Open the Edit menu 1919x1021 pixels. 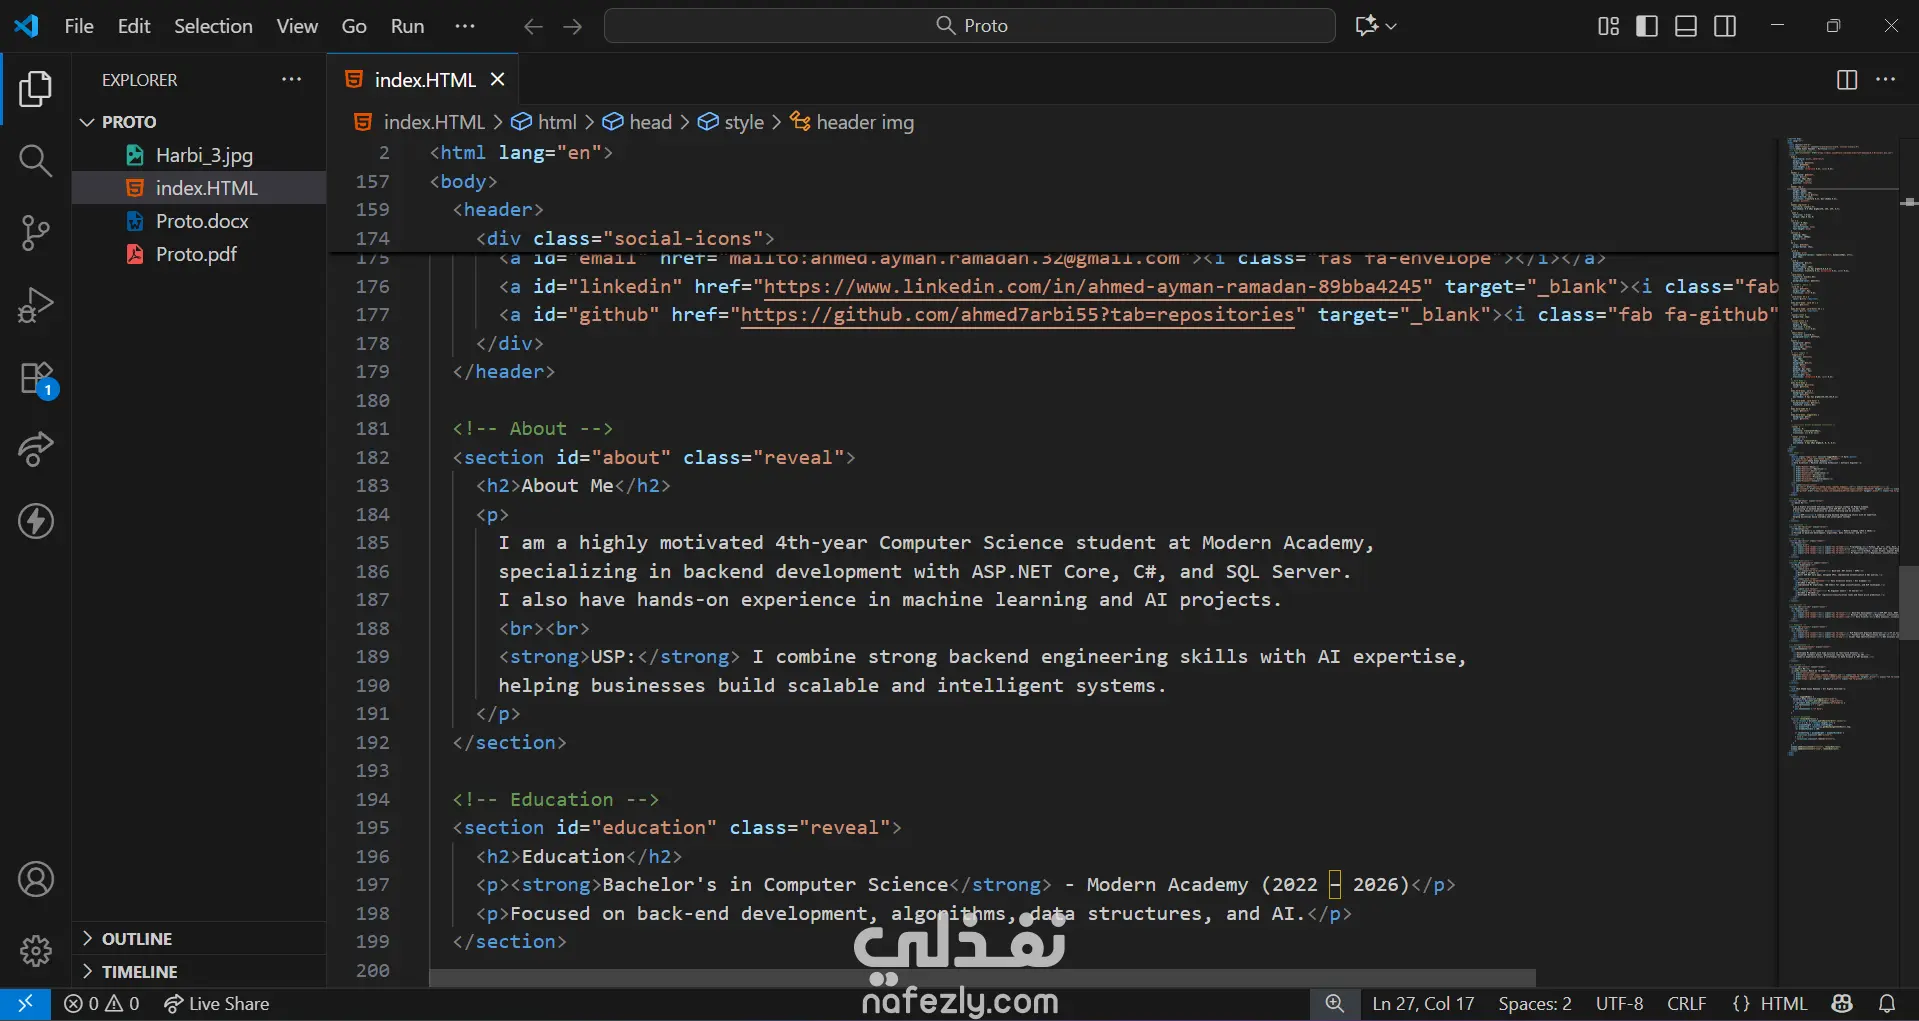click(134, 26)
